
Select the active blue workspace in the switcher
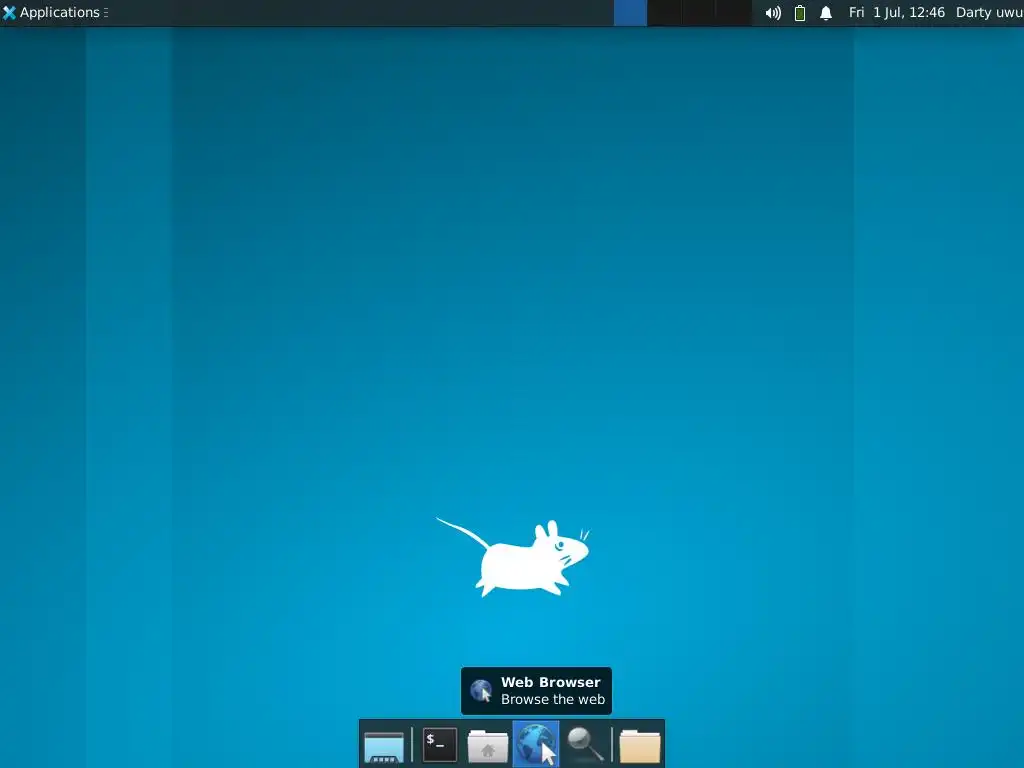[x=630, y=13]
